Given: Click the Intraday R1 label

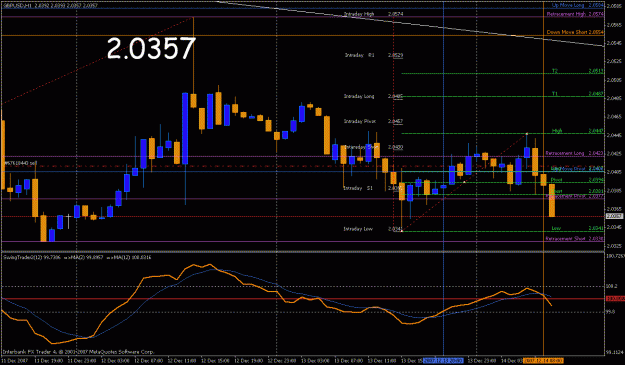Looking at the screenshot, I should tap(360, 55).
